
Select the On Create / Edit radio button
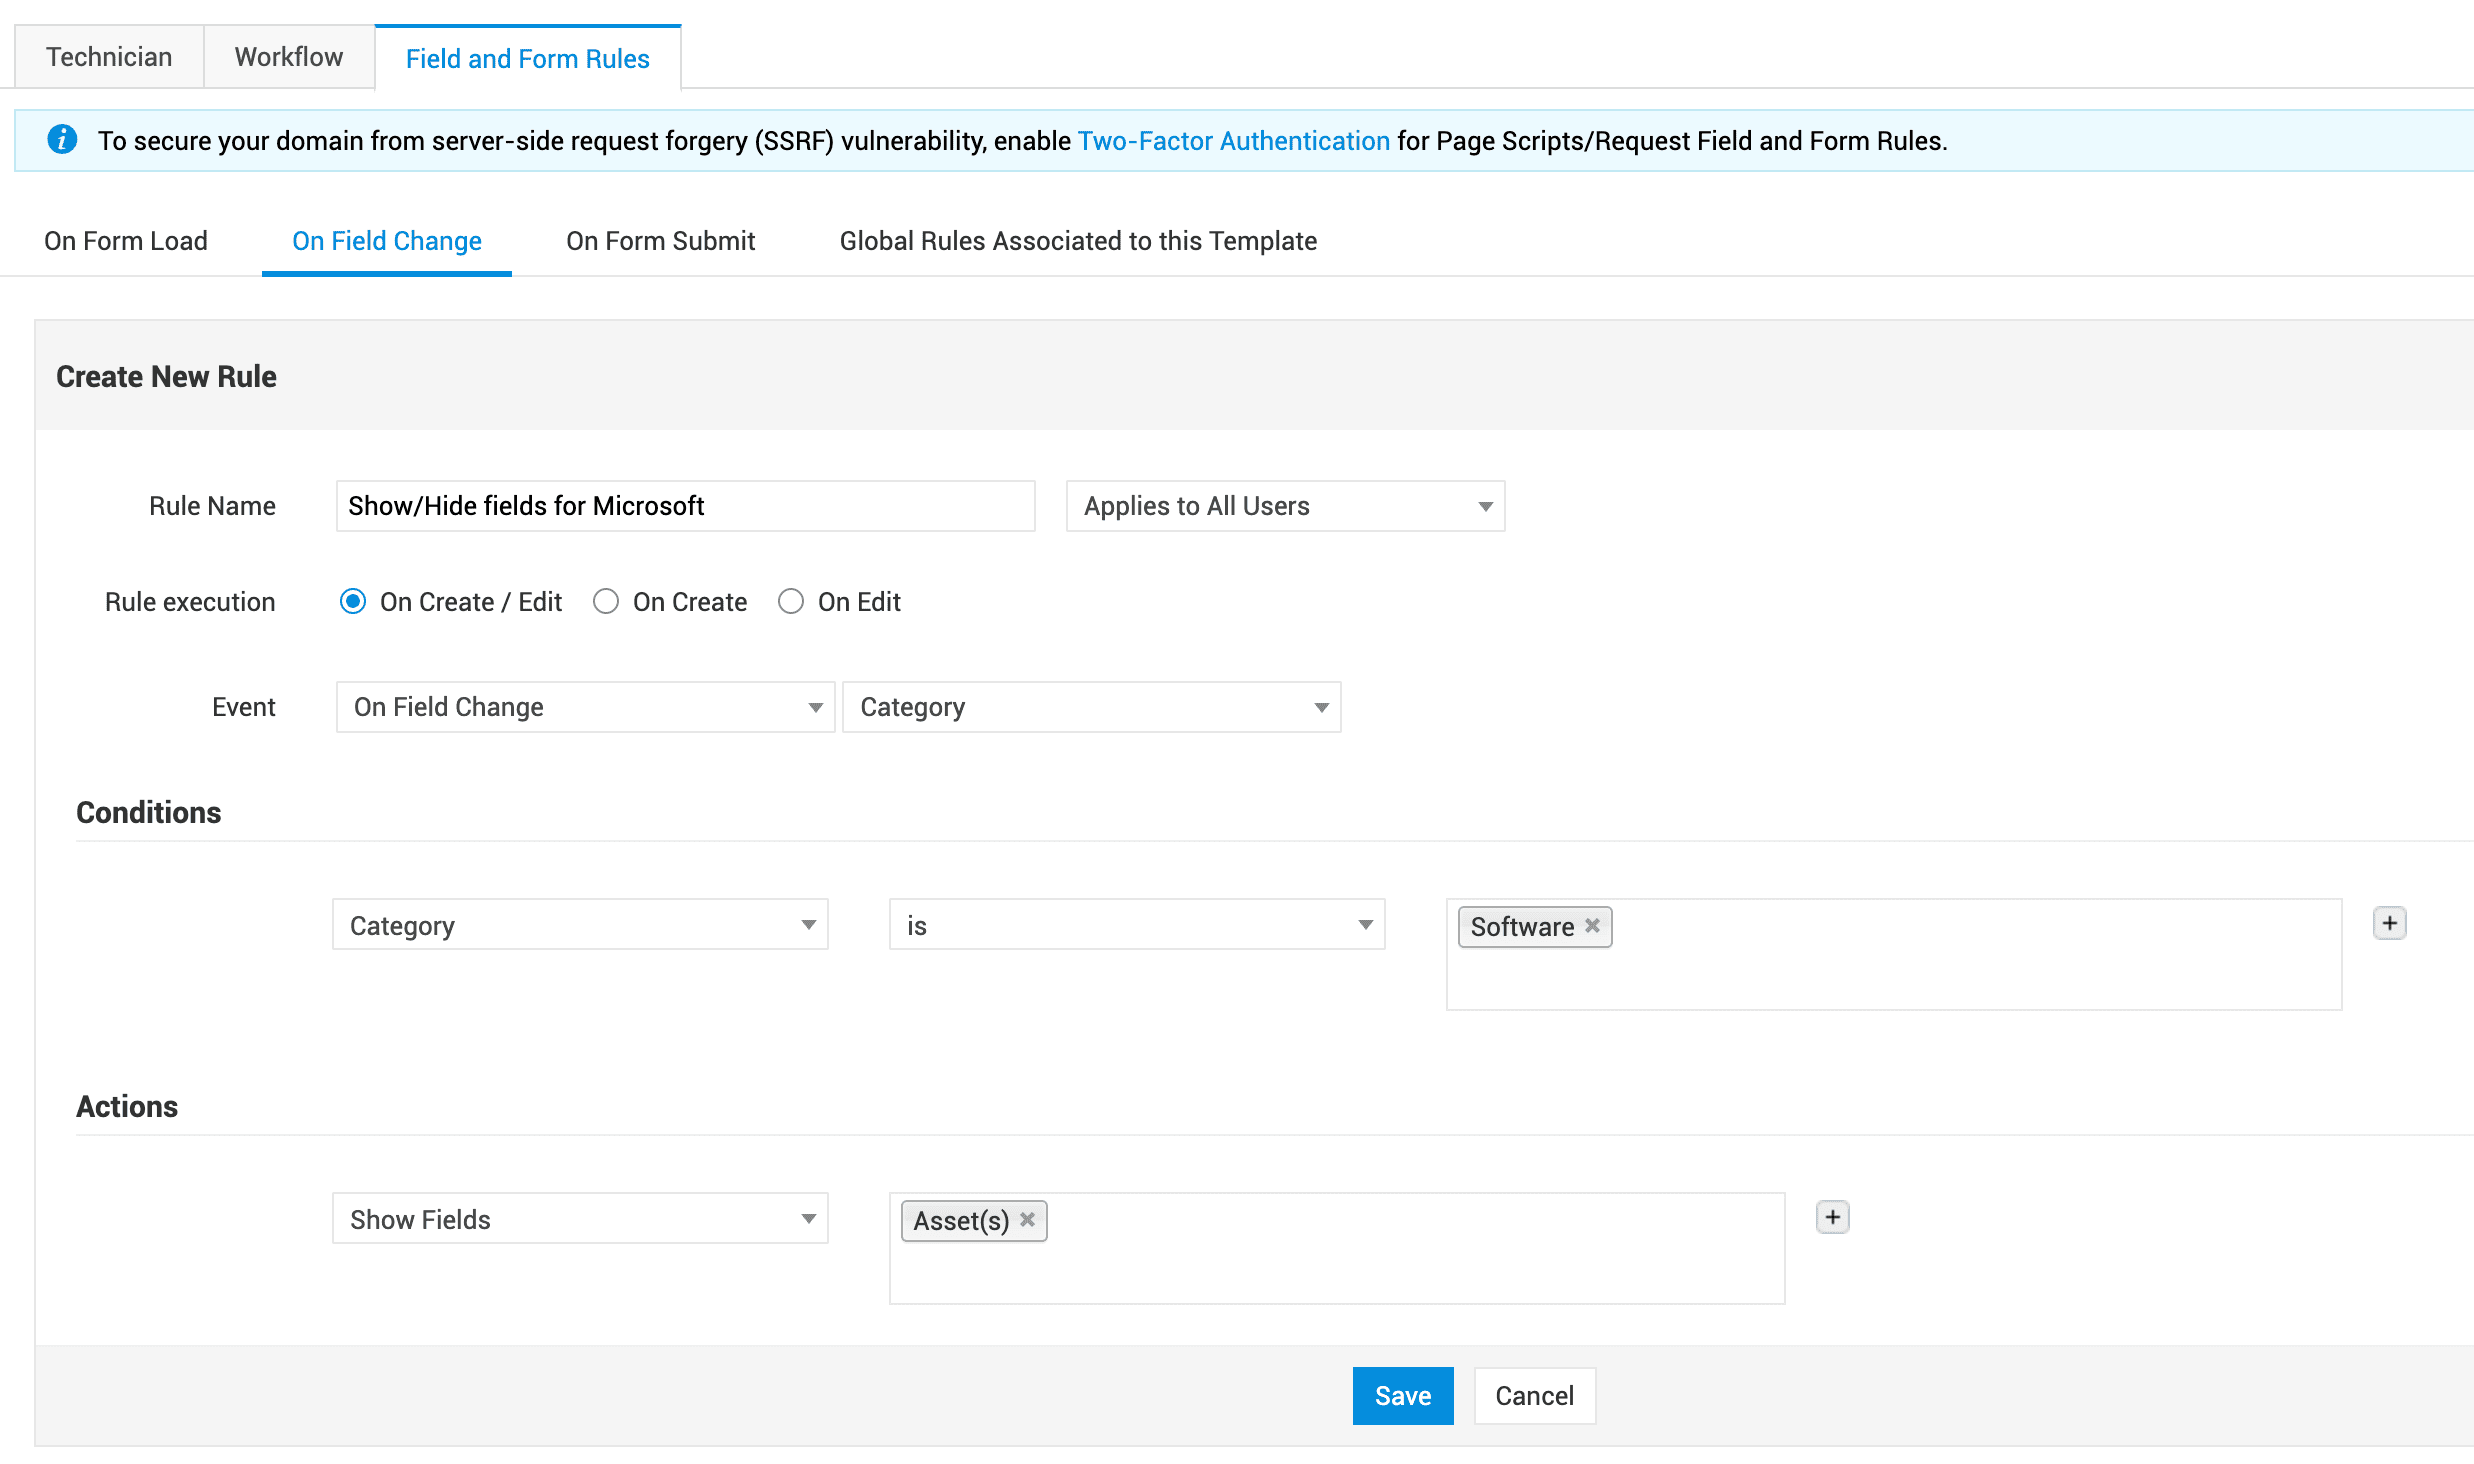[x=352, y=602]
